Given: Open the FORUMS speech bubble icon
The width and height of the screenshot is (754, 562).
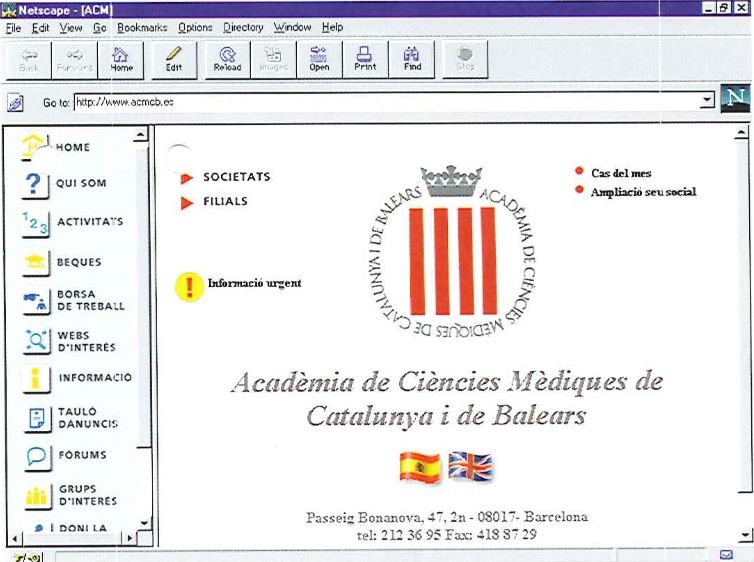Looking at the screenshot, I should click(35, 455).
